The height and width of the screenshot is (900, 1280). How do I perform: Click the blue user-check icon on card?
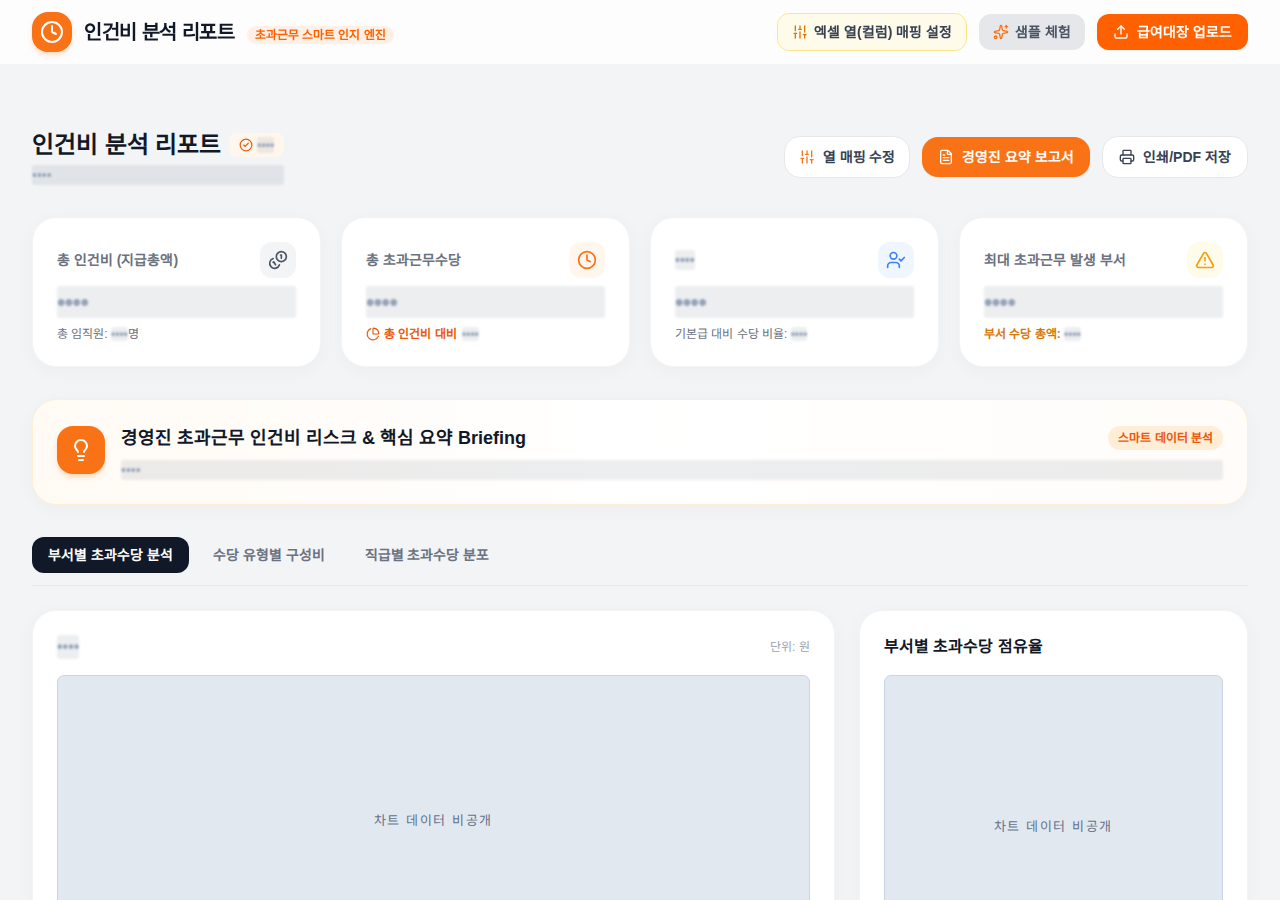896,260
